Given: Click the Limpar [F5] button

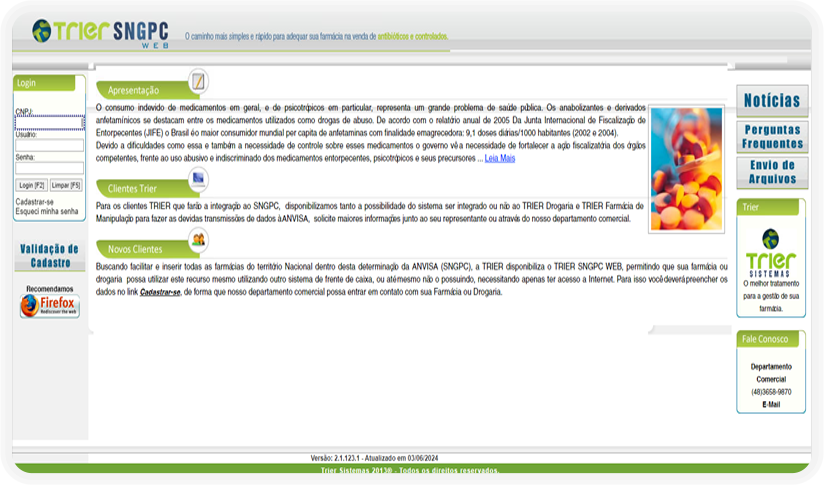Looking at the screenshot, I should (x=66, y=185).
